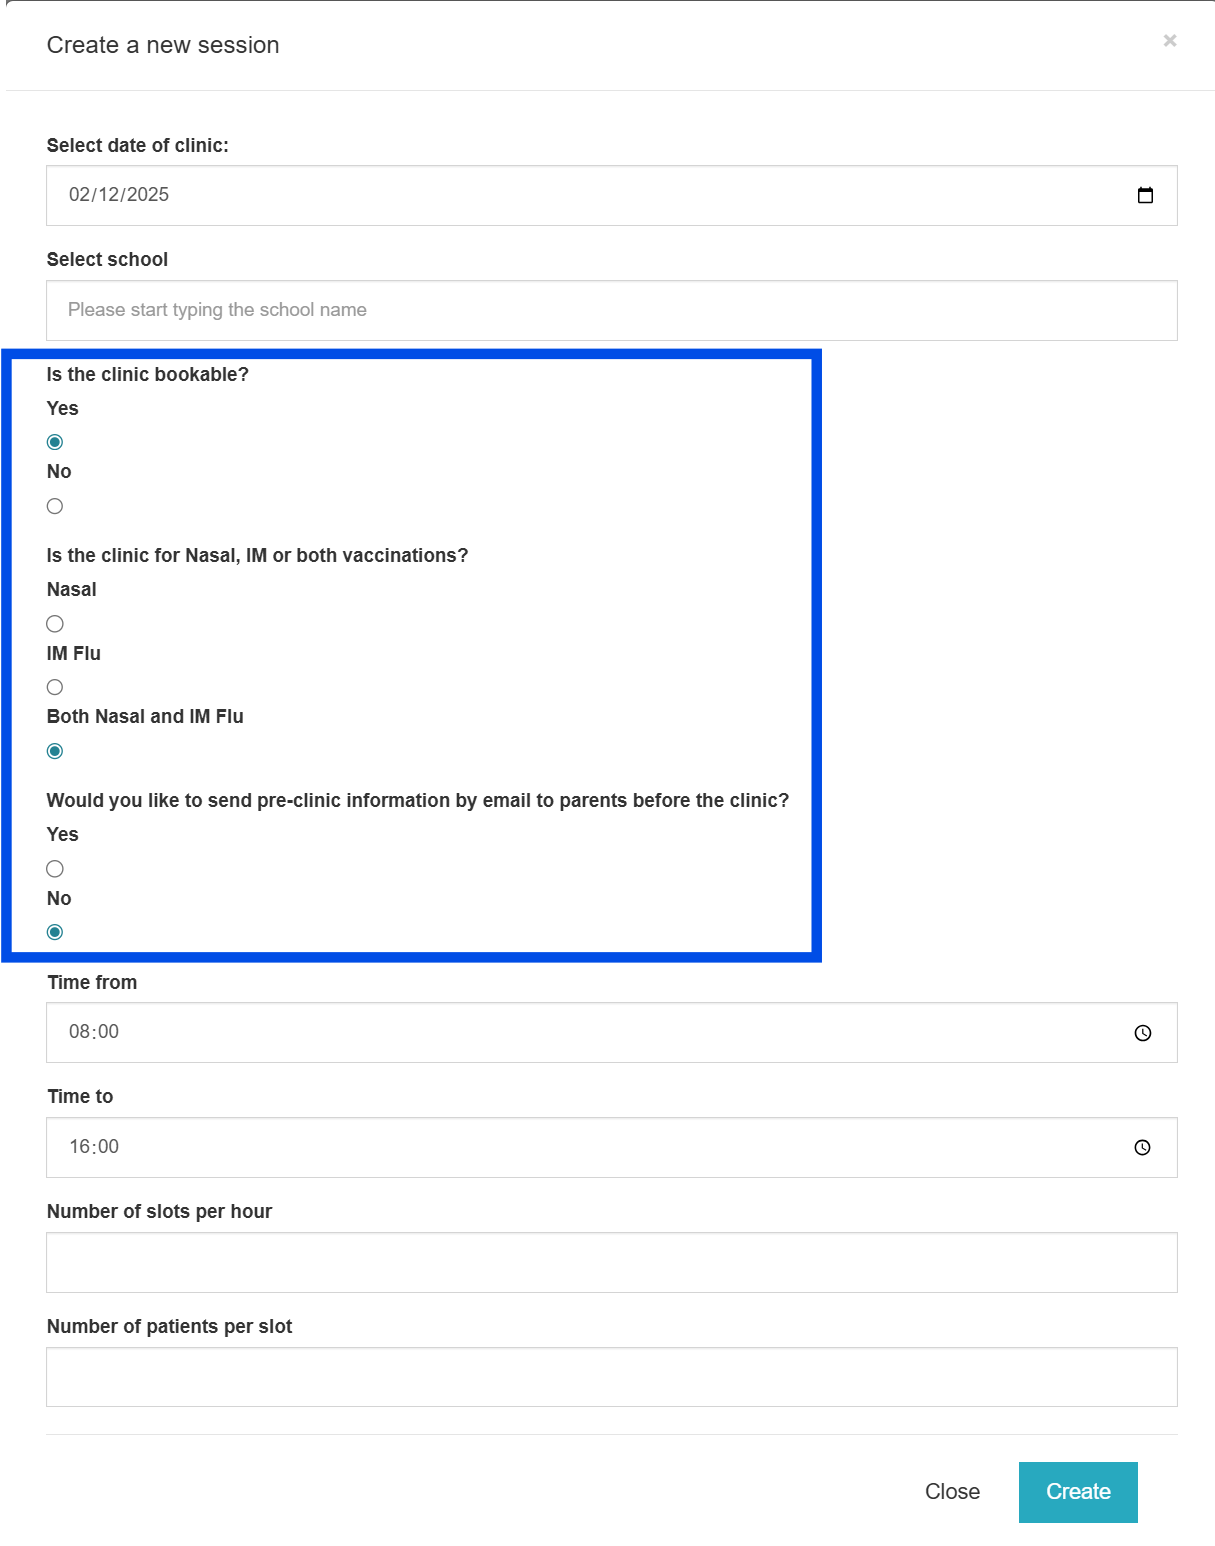Open the calendar picker for clinic date
The image size is (1215, 1546).
1145,195
